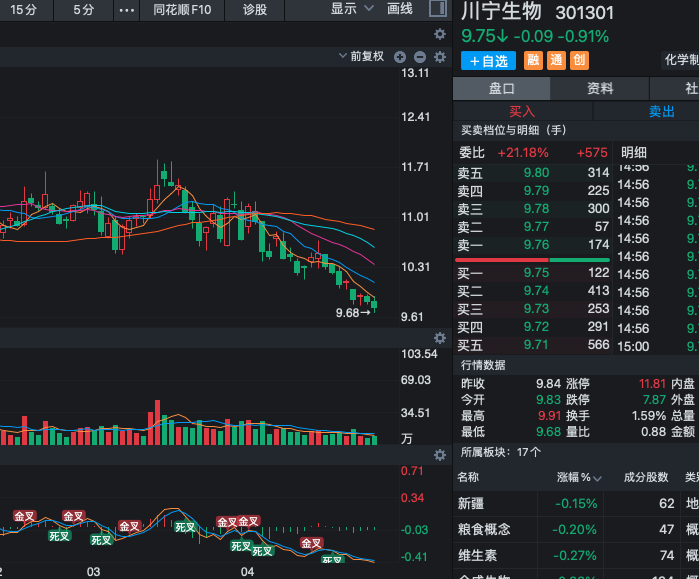Click the orange 融 margin badge
Image resolution: width=699 pixels, height=579 pixels.
click(533, 60)
